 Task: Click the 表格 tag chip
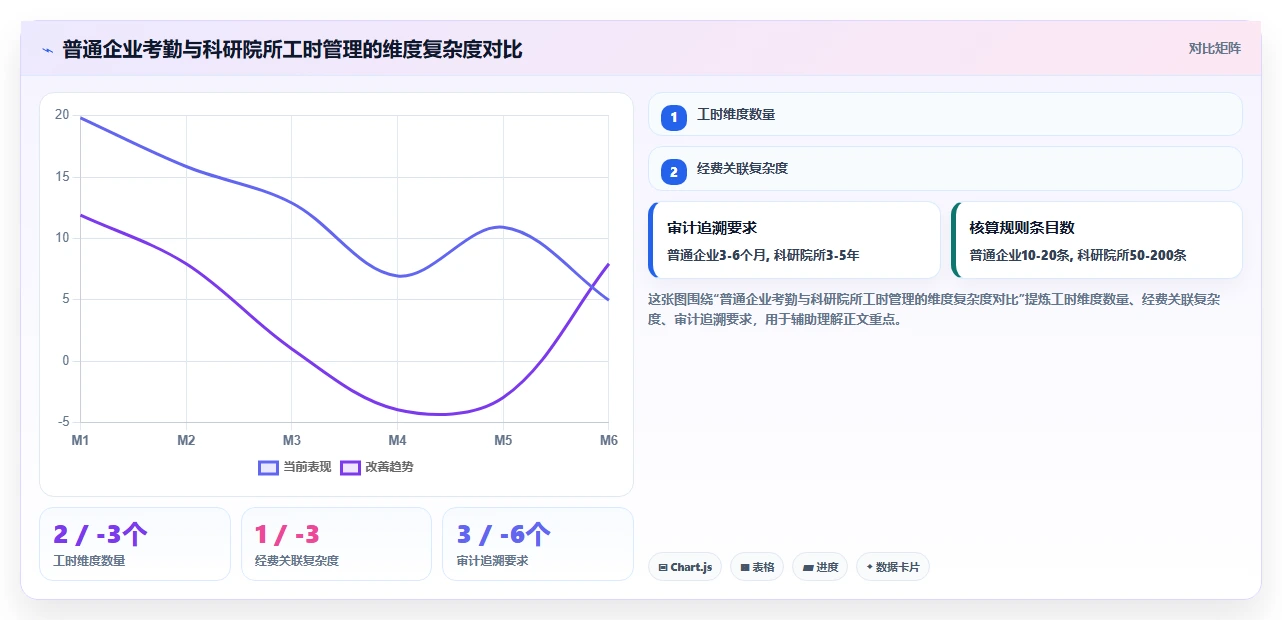[757, 567]
